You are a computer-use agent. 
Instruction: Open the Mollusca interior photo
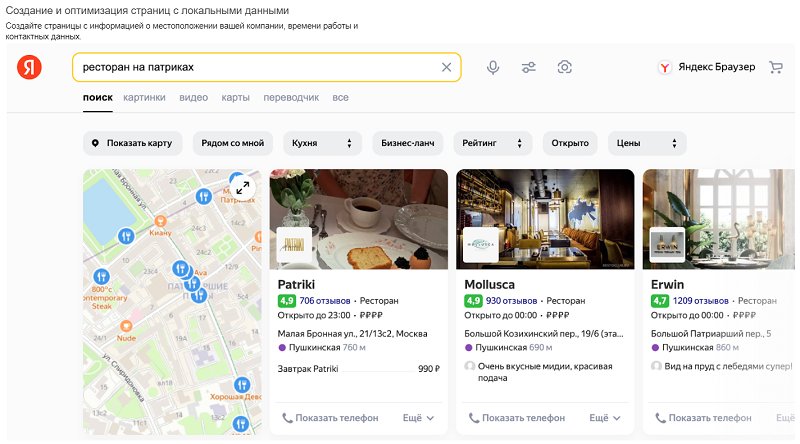[x=545, y=219]
